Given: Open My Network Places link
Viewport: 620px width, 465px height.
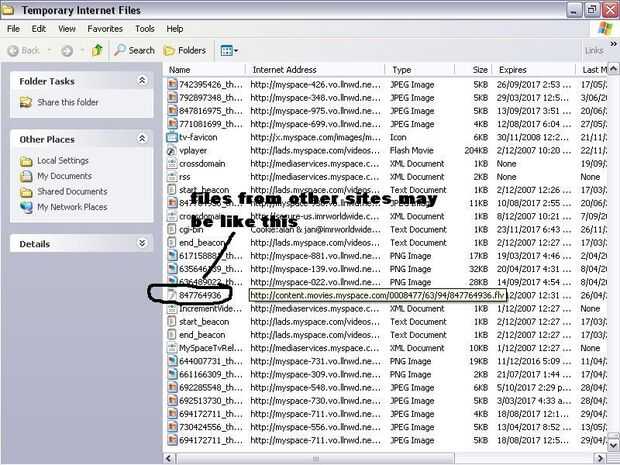Looking at the screenshot, I should tap(72, 207).
